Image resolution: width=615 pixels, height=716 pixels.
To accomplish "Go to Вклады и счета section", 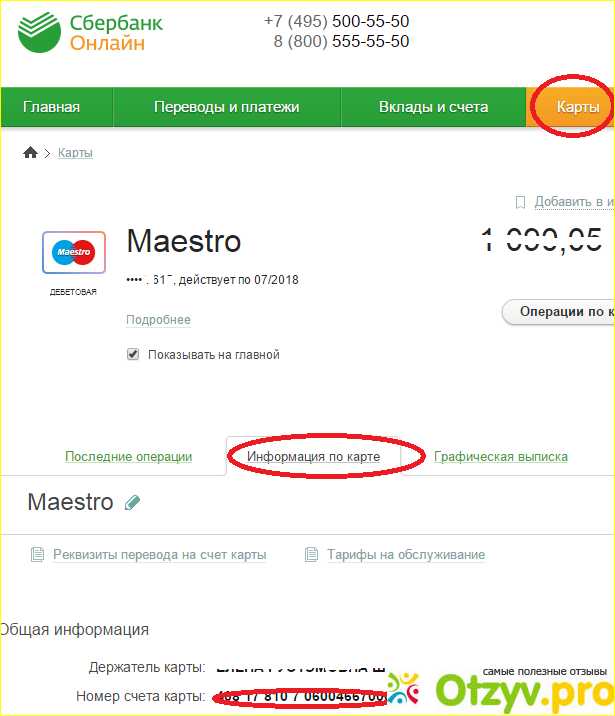I will pyautogui.click(x=434, y=107).
